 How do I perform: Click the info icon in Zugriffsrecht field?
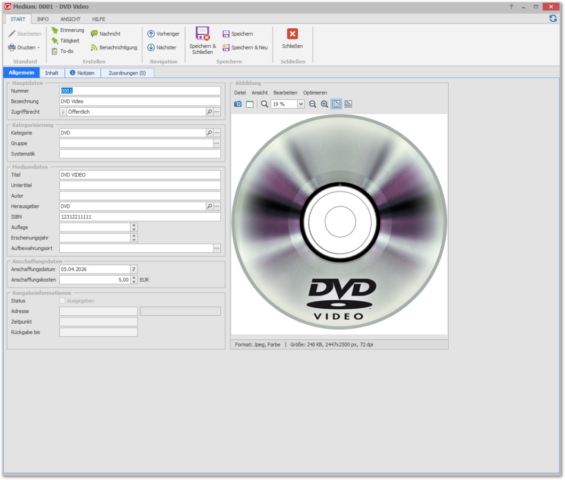[63, 112]
